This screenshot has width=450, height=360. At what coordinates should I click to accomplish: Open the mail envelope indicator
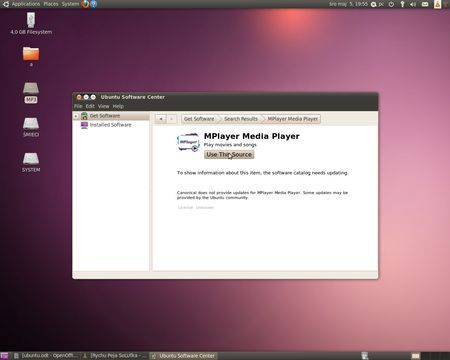[425, 4]
